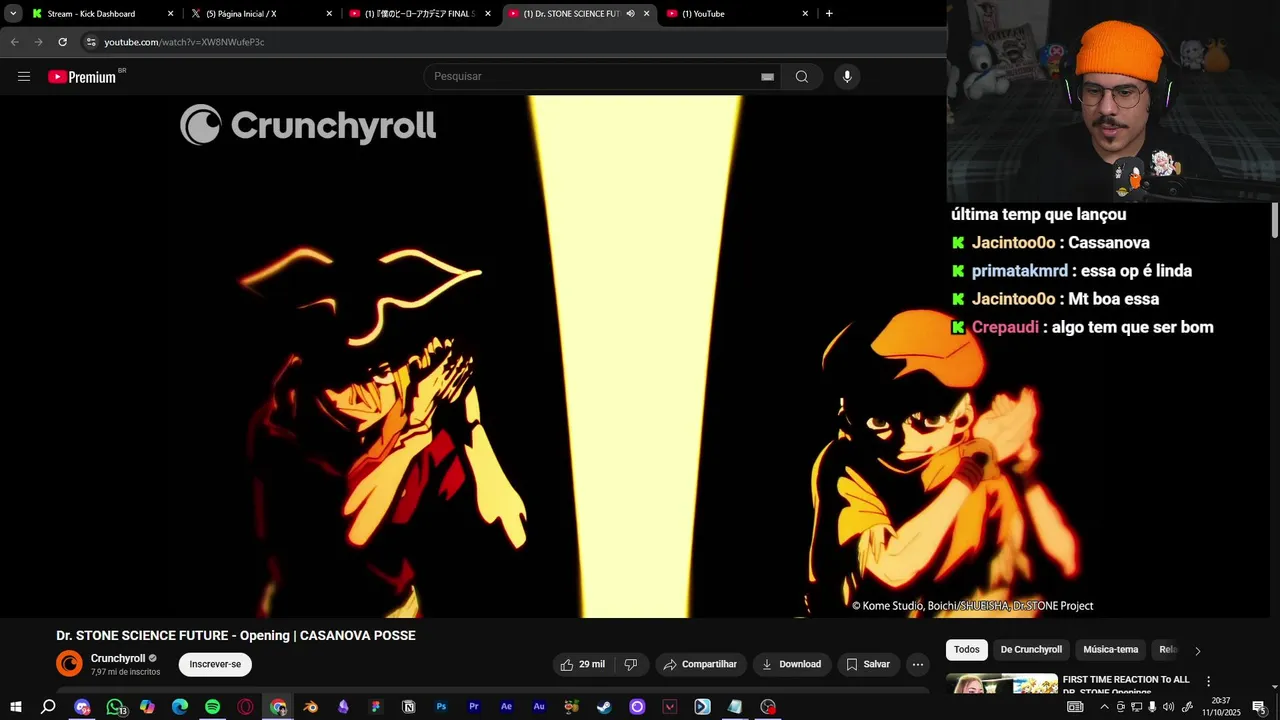Like the video with 29 mil likes

(x=583, y=664)
